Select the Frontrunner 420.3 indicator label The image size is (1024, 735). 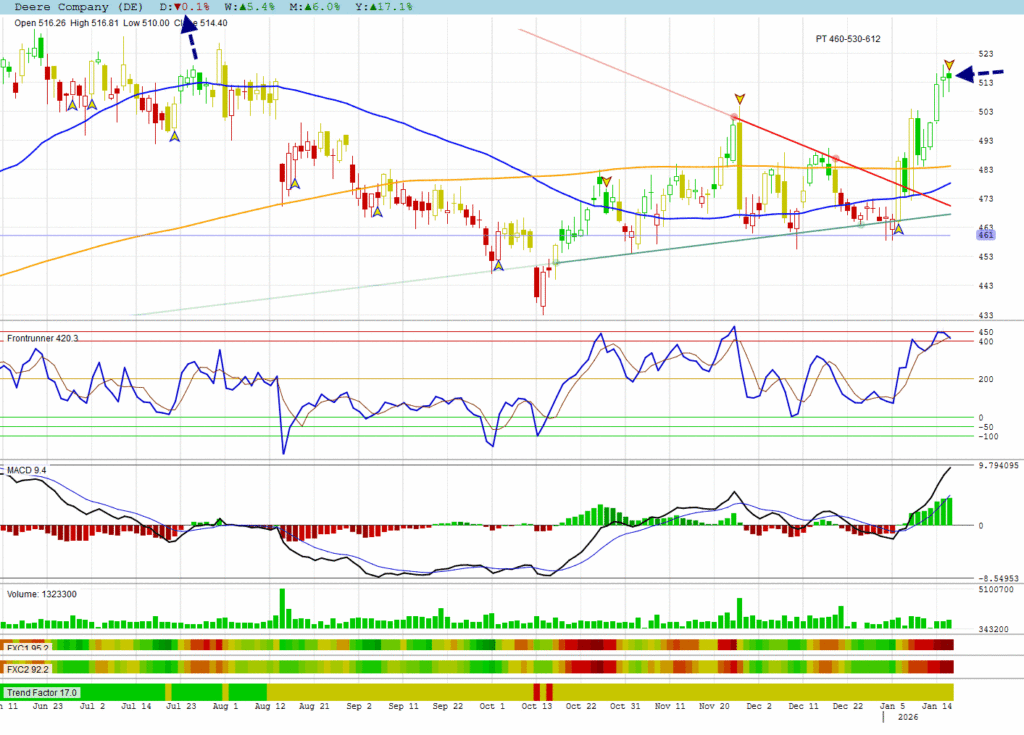(x=42, y=339)
